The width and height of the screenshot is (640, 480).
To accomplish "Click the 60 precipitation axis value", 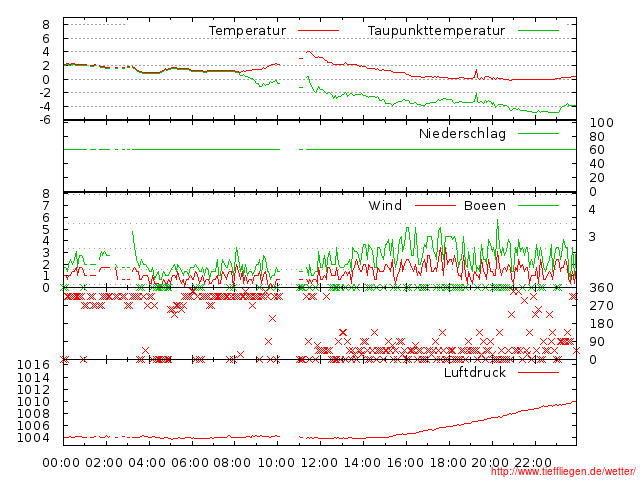I will point(597,150).
